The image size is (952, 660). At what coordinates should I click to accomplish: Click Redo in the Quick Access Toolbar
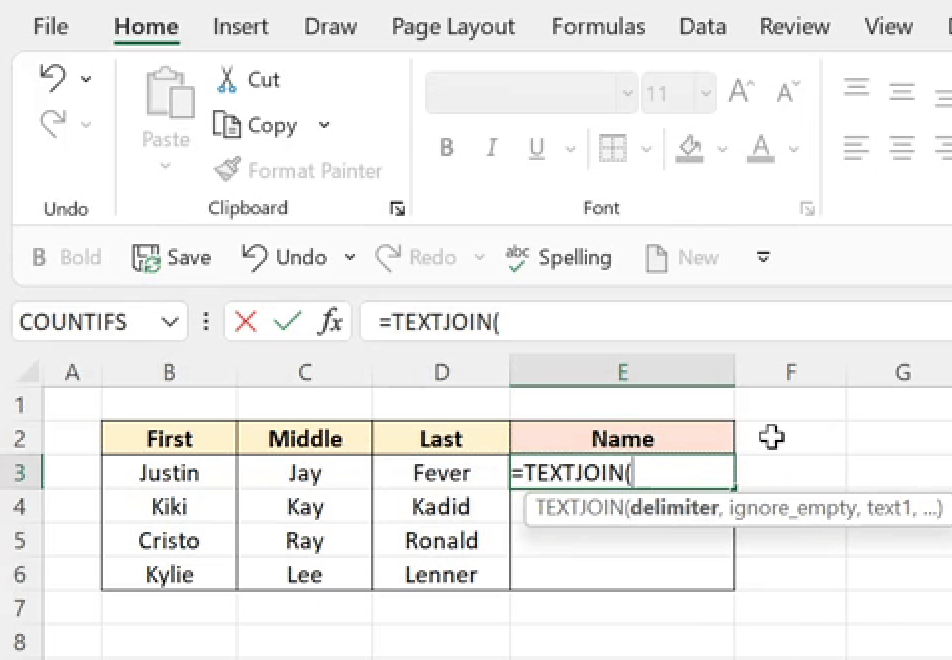tap(416, 257)
